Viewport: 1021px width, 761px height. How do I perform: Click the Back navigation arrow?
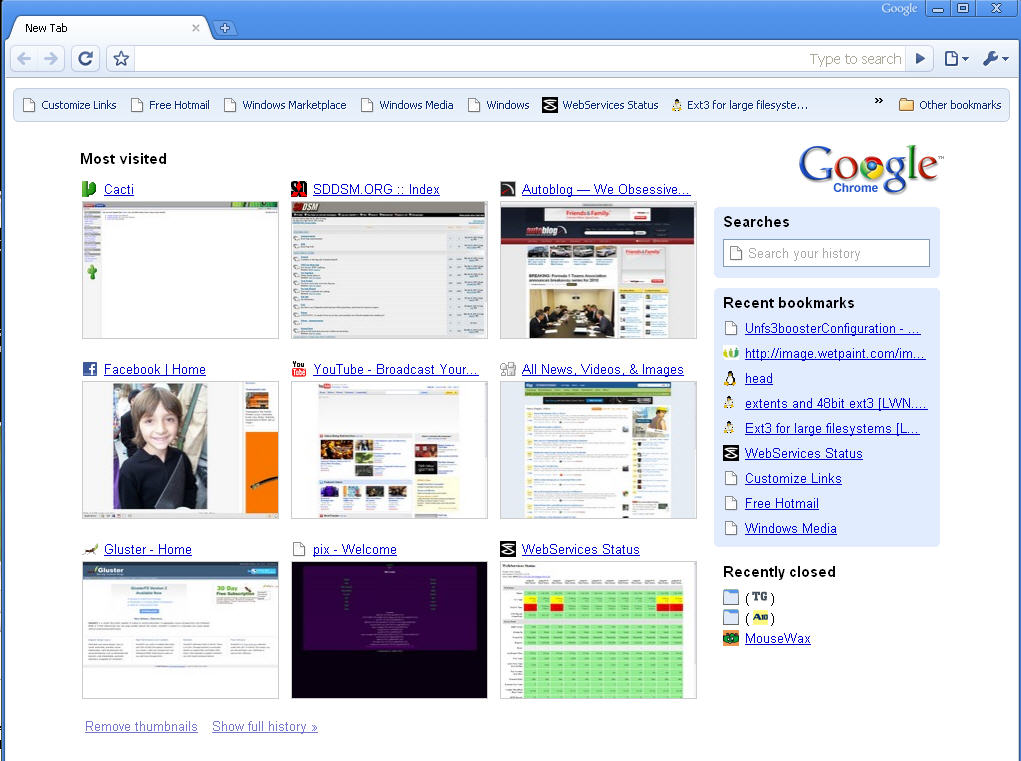click(x=25, y=59)
